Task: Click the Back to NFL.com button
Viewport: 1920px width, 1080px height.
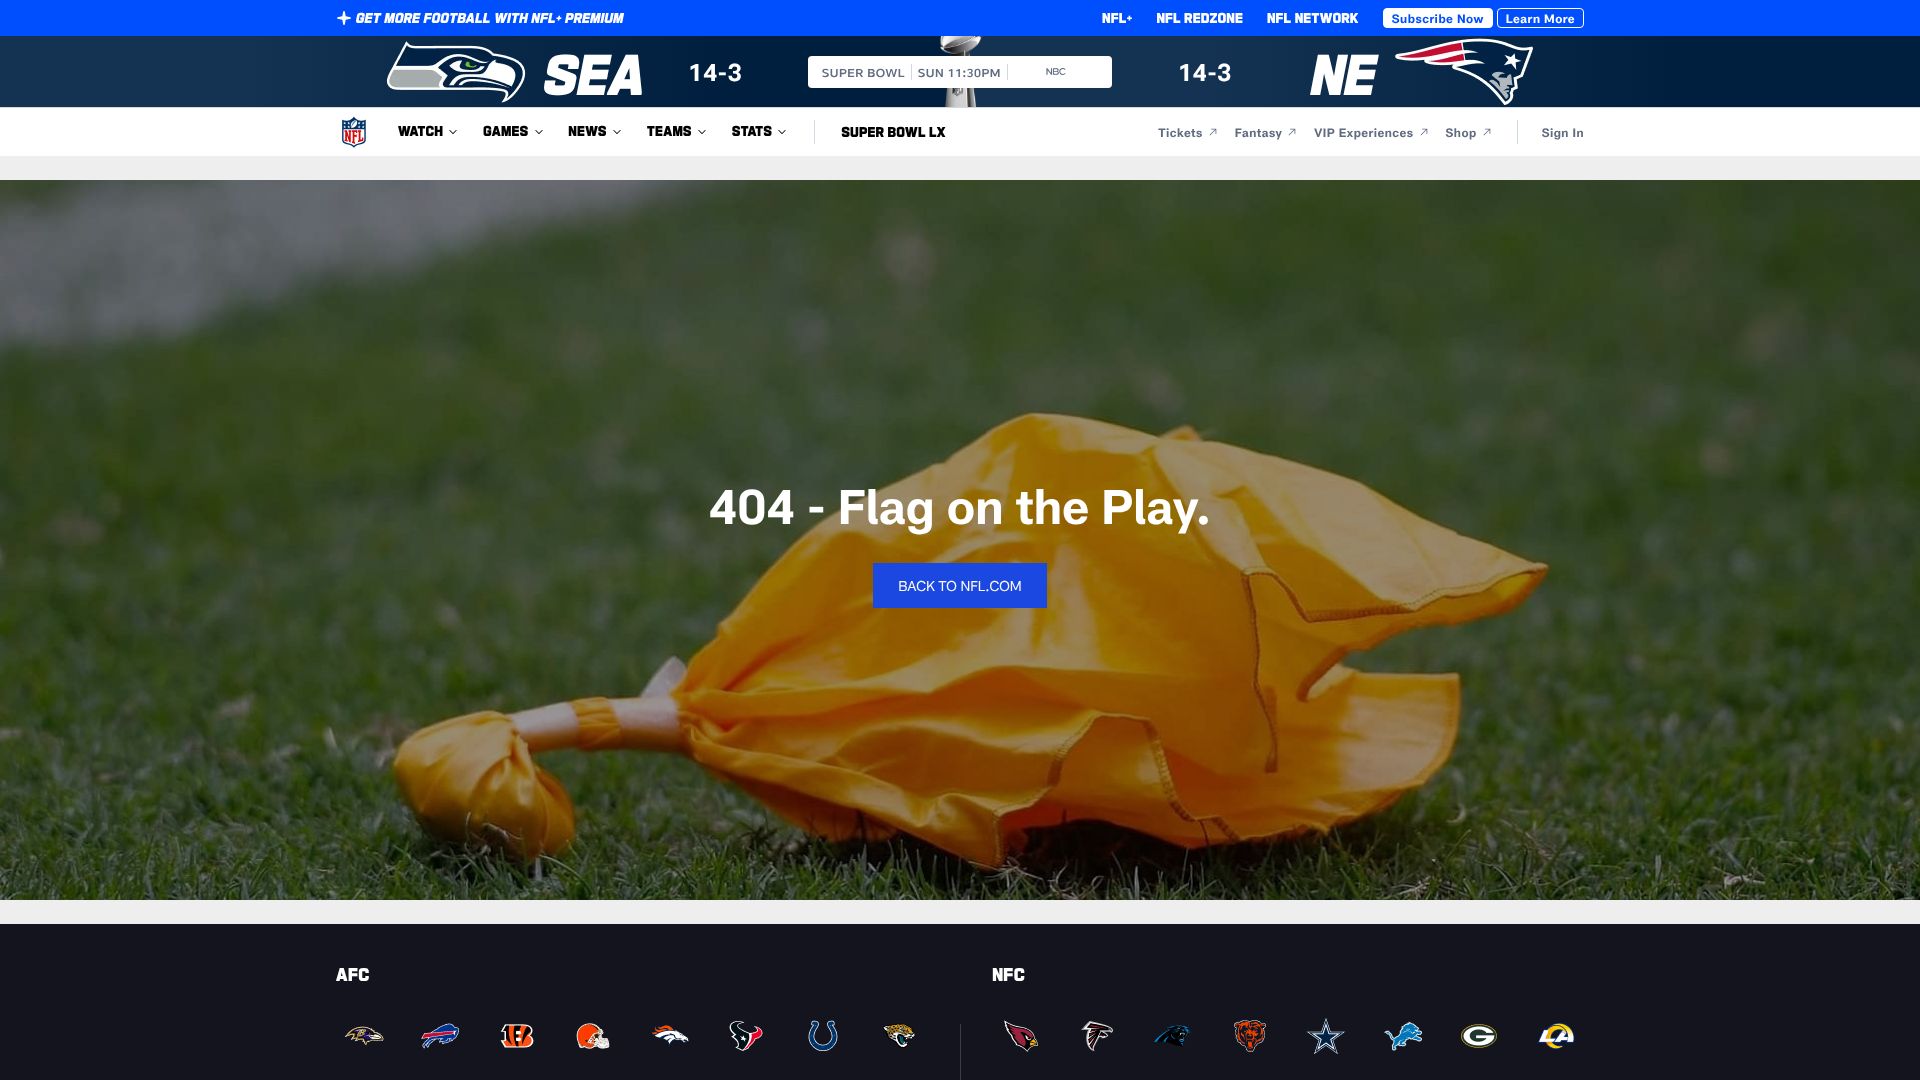Action: 959,586
